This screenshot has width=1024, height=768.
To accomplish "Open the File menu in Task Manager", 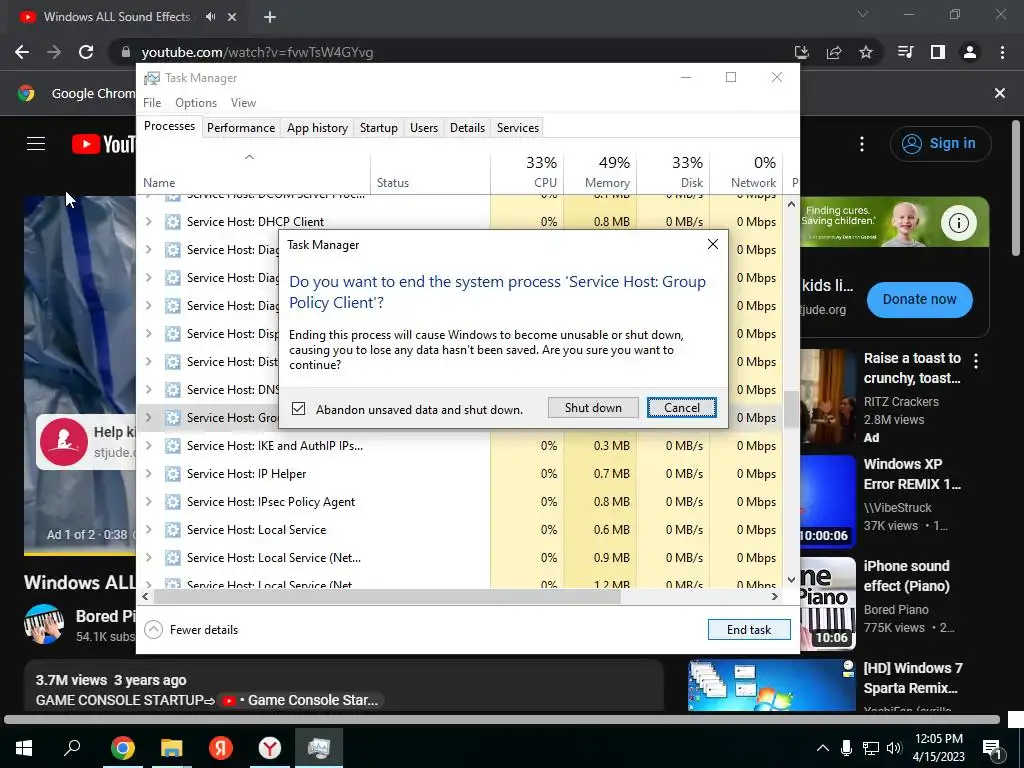I will pos(152,103).
